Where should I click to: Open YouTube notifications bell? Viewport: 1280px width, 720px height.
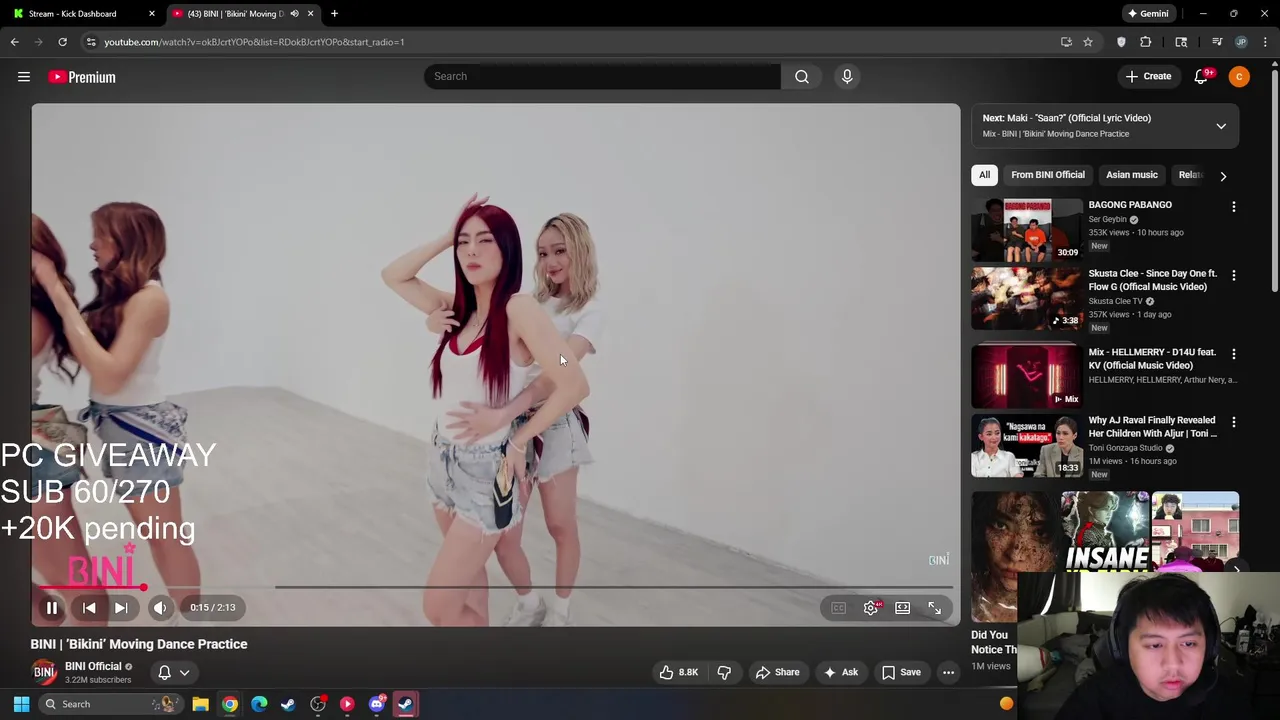pos(1202,77)
